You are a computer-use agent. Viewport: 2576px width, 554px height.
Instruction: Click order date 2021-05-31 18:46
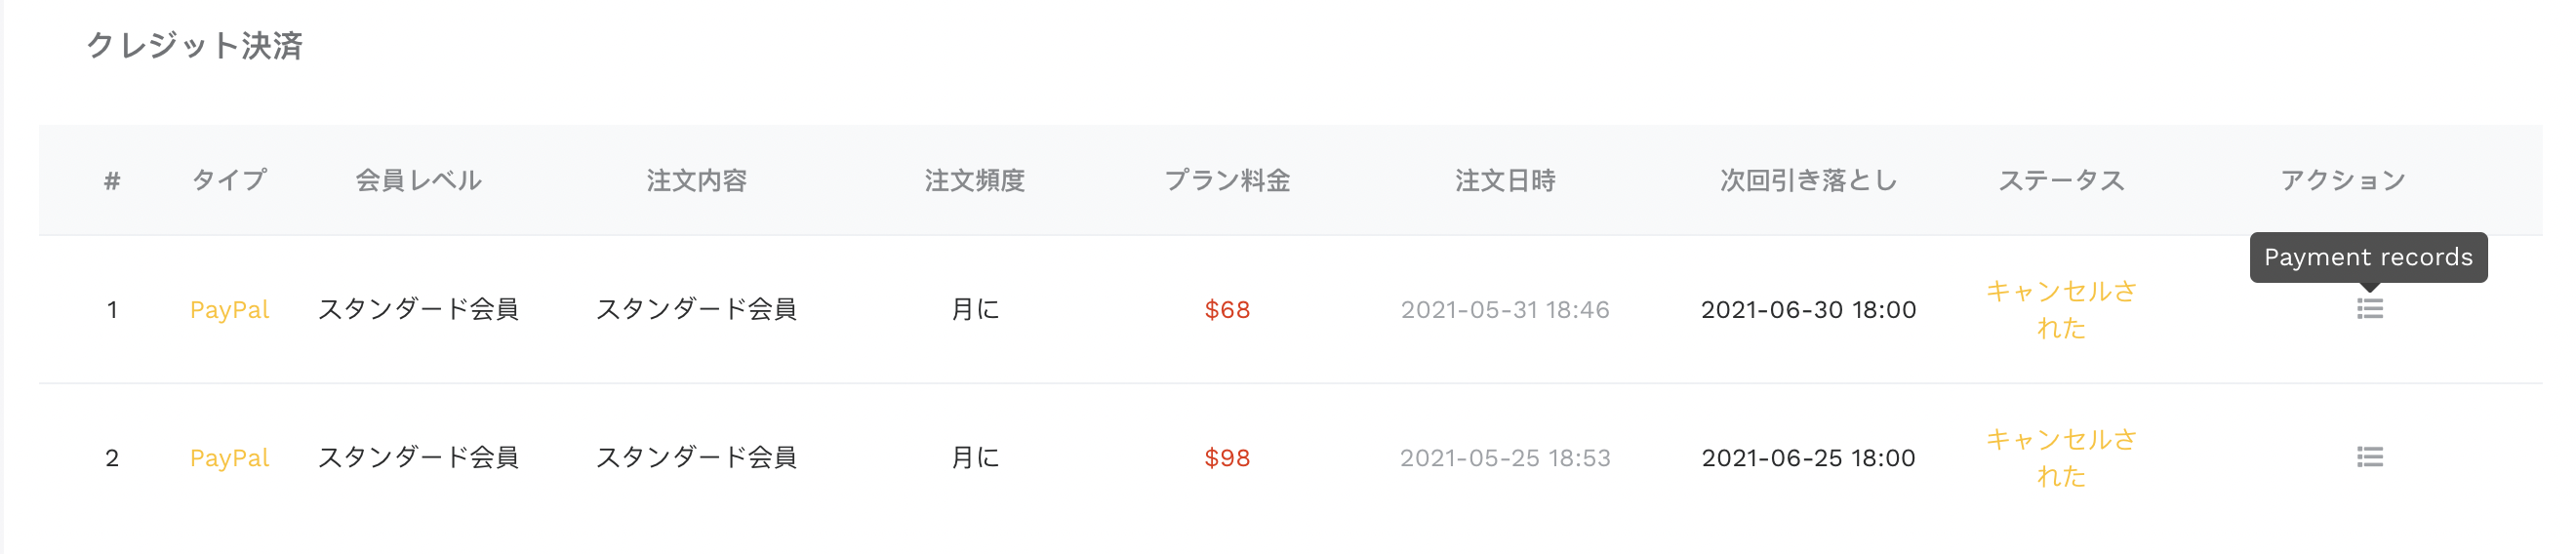(x=1505, y=310)
